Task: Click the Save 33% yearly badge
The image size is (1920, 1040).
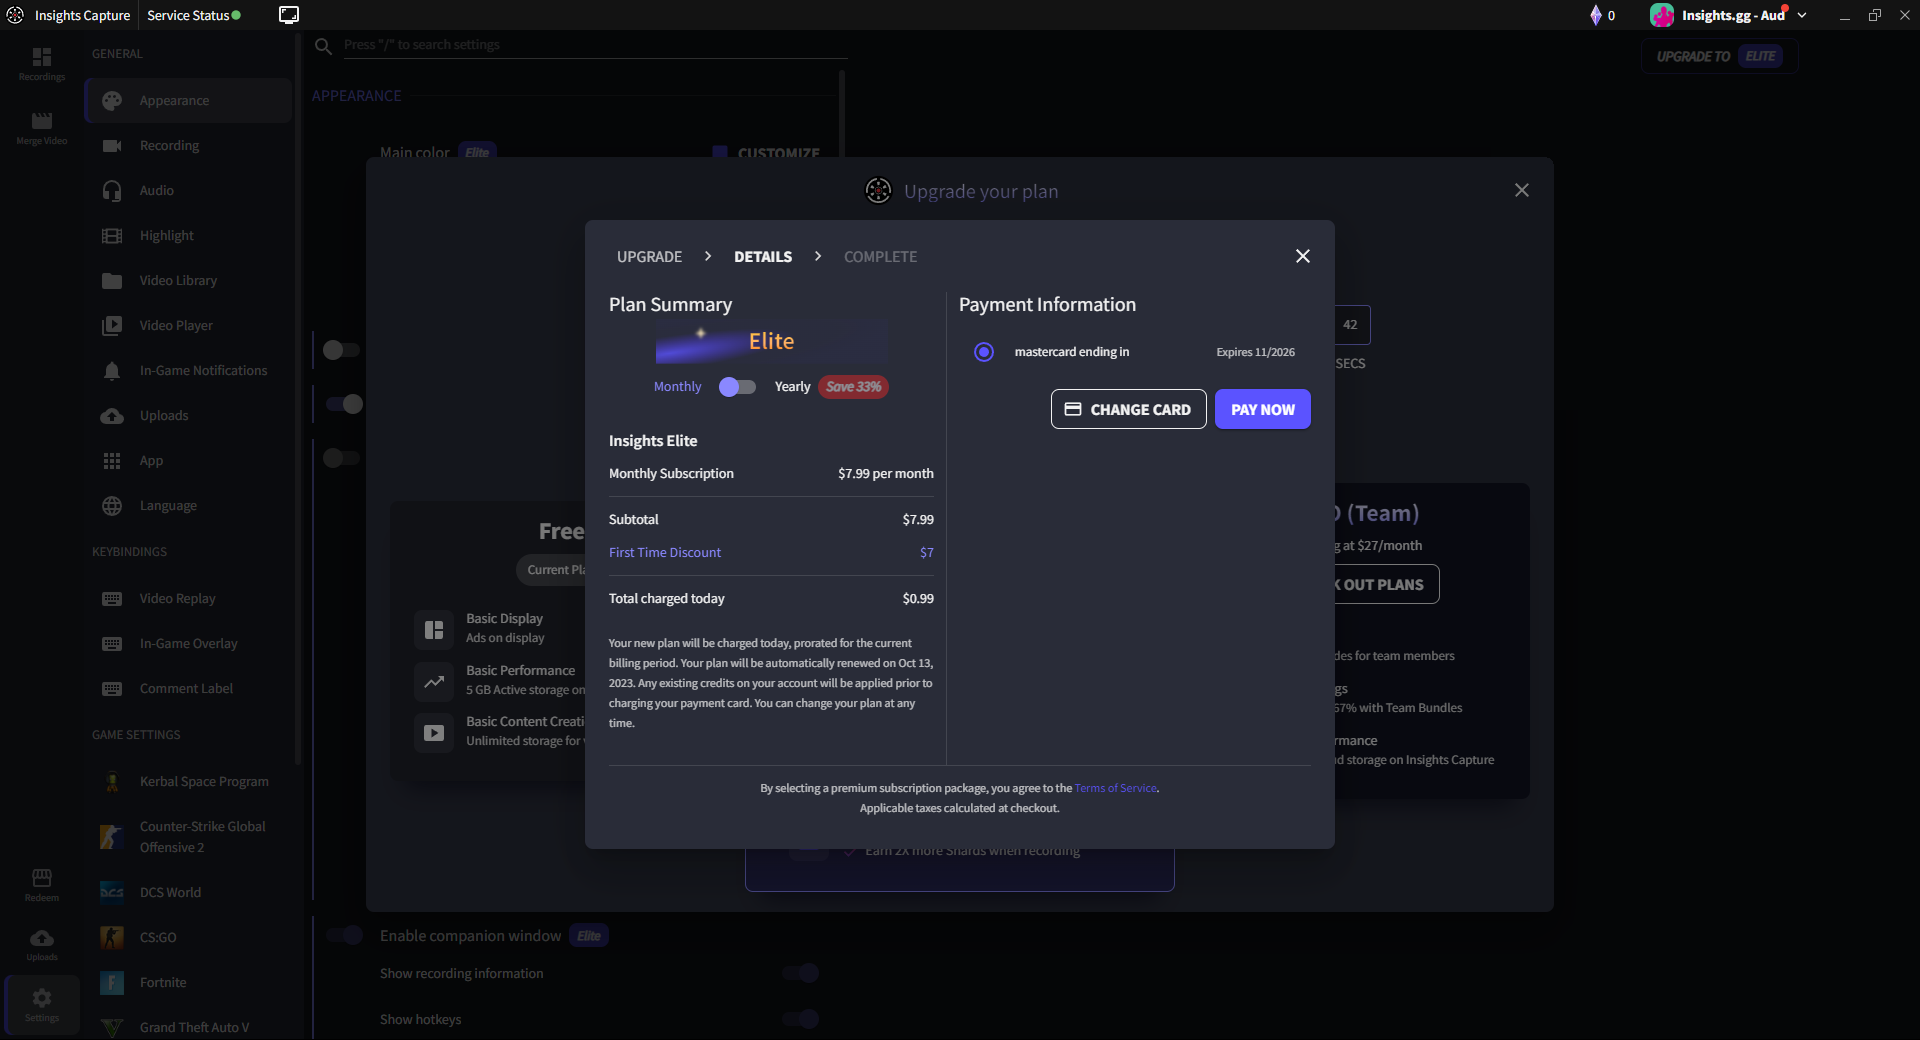Action: (x=853, y=387)
